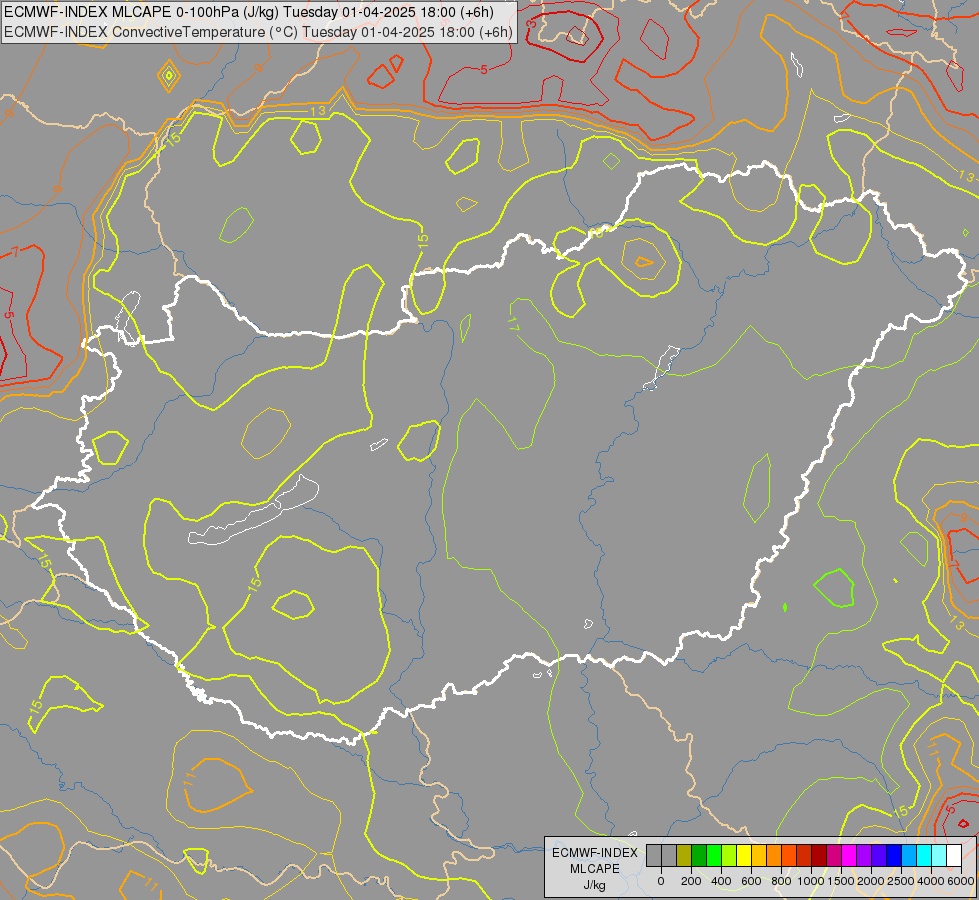Click the MLCAPE 0-100hPa title line
This screenshot has width=979, height=900.
[248, 12]
